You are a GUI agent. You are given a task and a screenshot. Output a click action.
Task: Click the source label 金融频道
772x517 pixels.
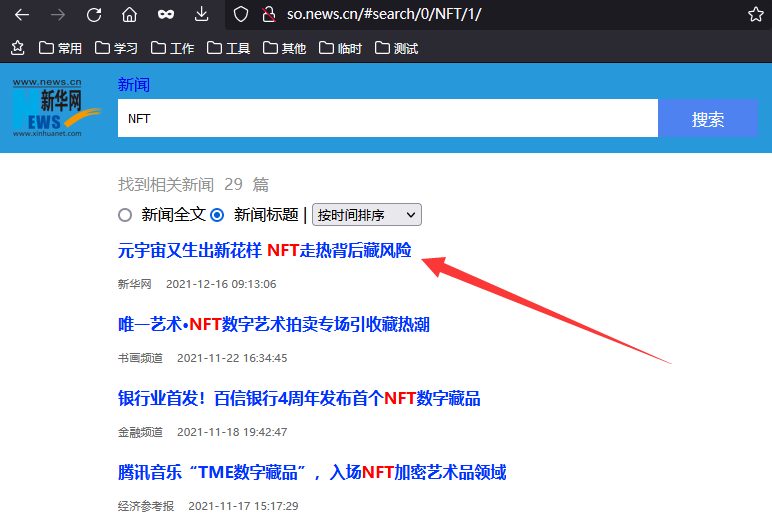click(x=140, y=432)
